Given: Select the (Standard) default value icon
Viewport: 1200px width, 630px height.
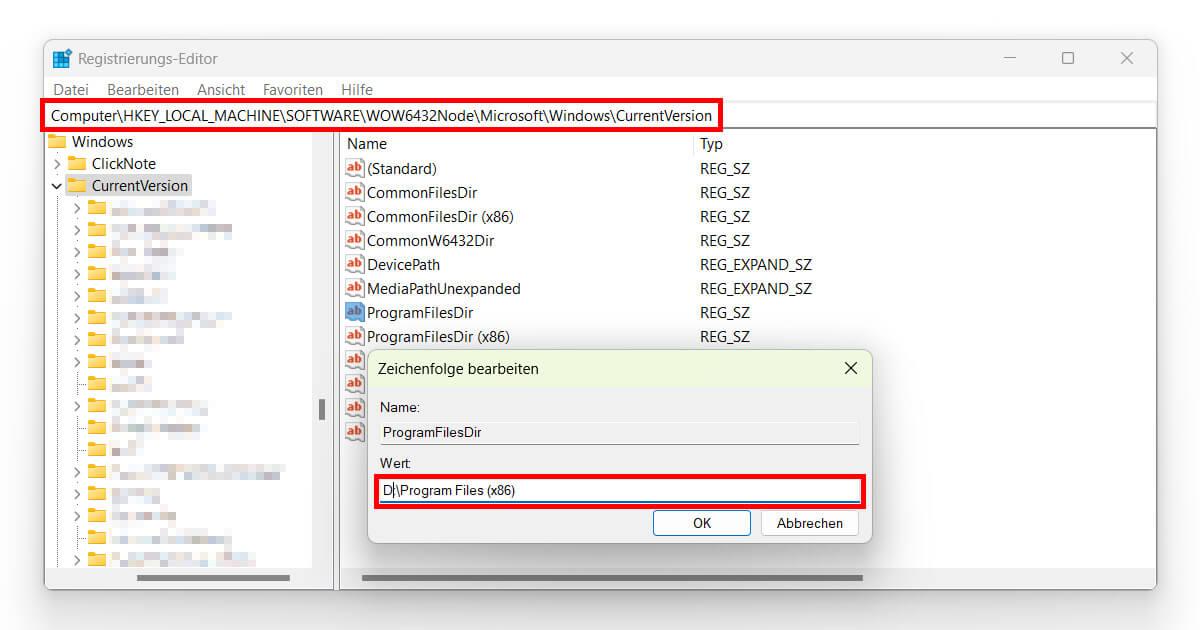Looking at the screenshot, I should point(354,168).
